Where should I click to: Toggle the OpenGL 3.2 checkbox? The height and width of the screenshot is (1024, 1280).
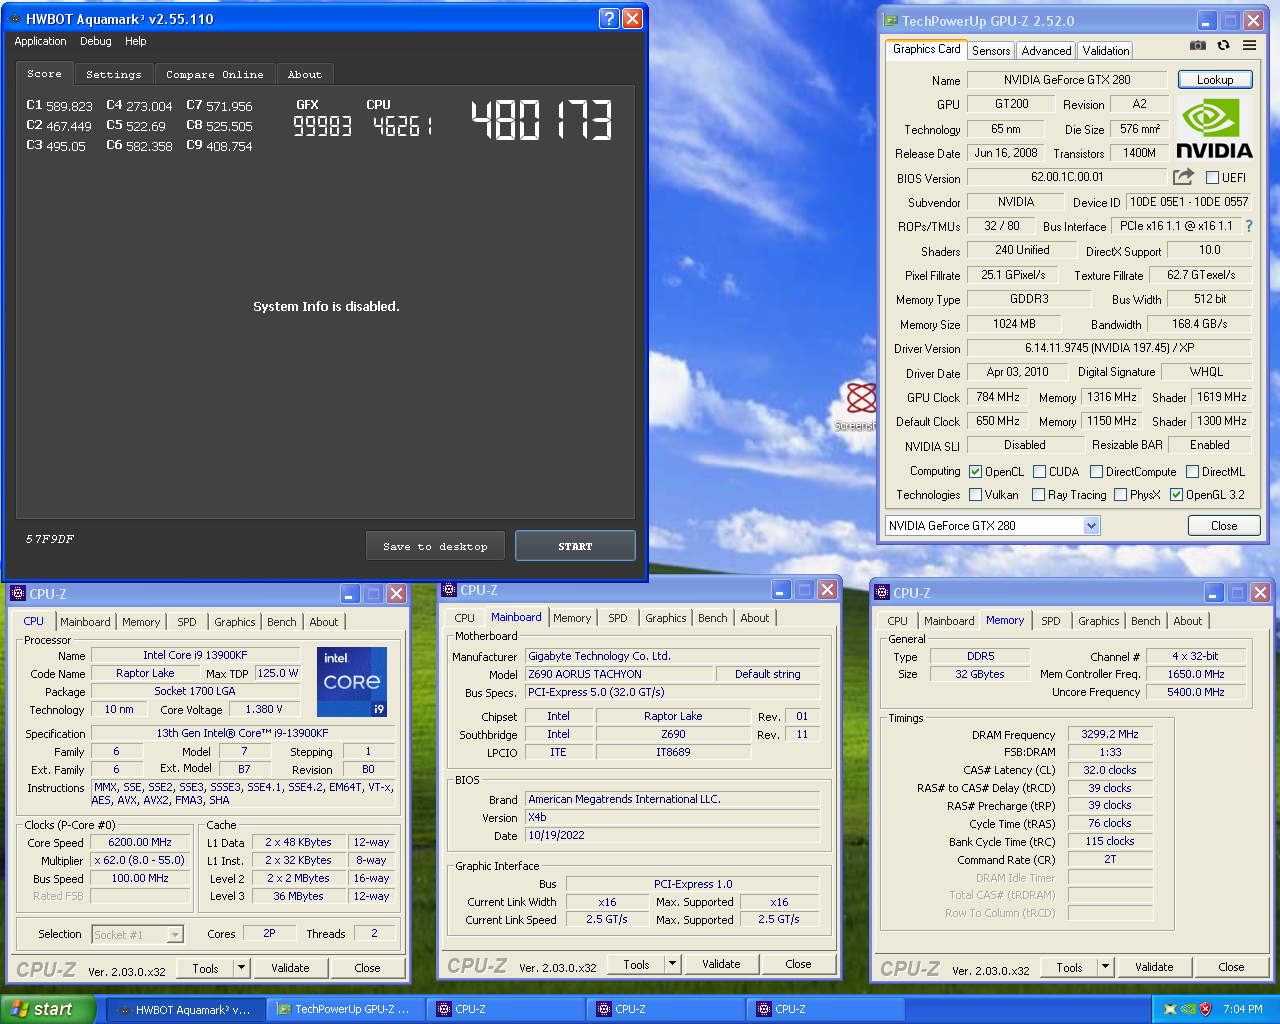(1176, 495)
